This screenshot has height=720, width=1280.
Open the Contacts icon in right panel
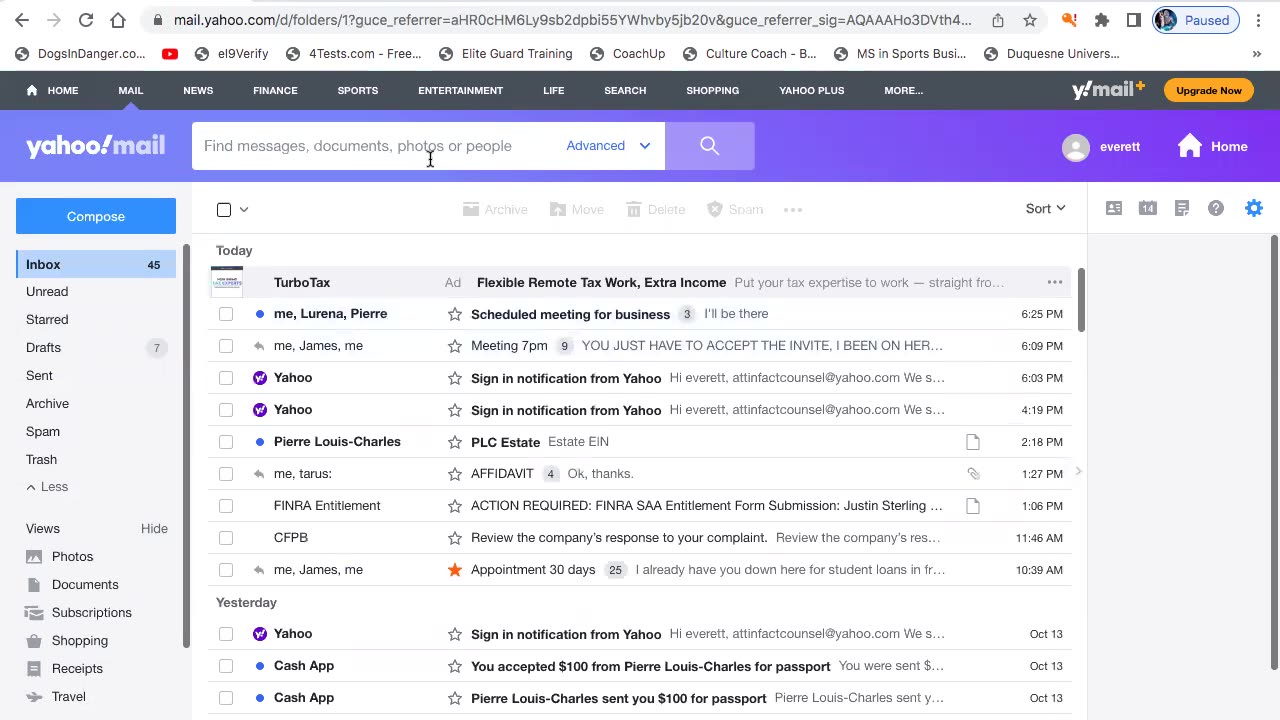pos(1114,208)
